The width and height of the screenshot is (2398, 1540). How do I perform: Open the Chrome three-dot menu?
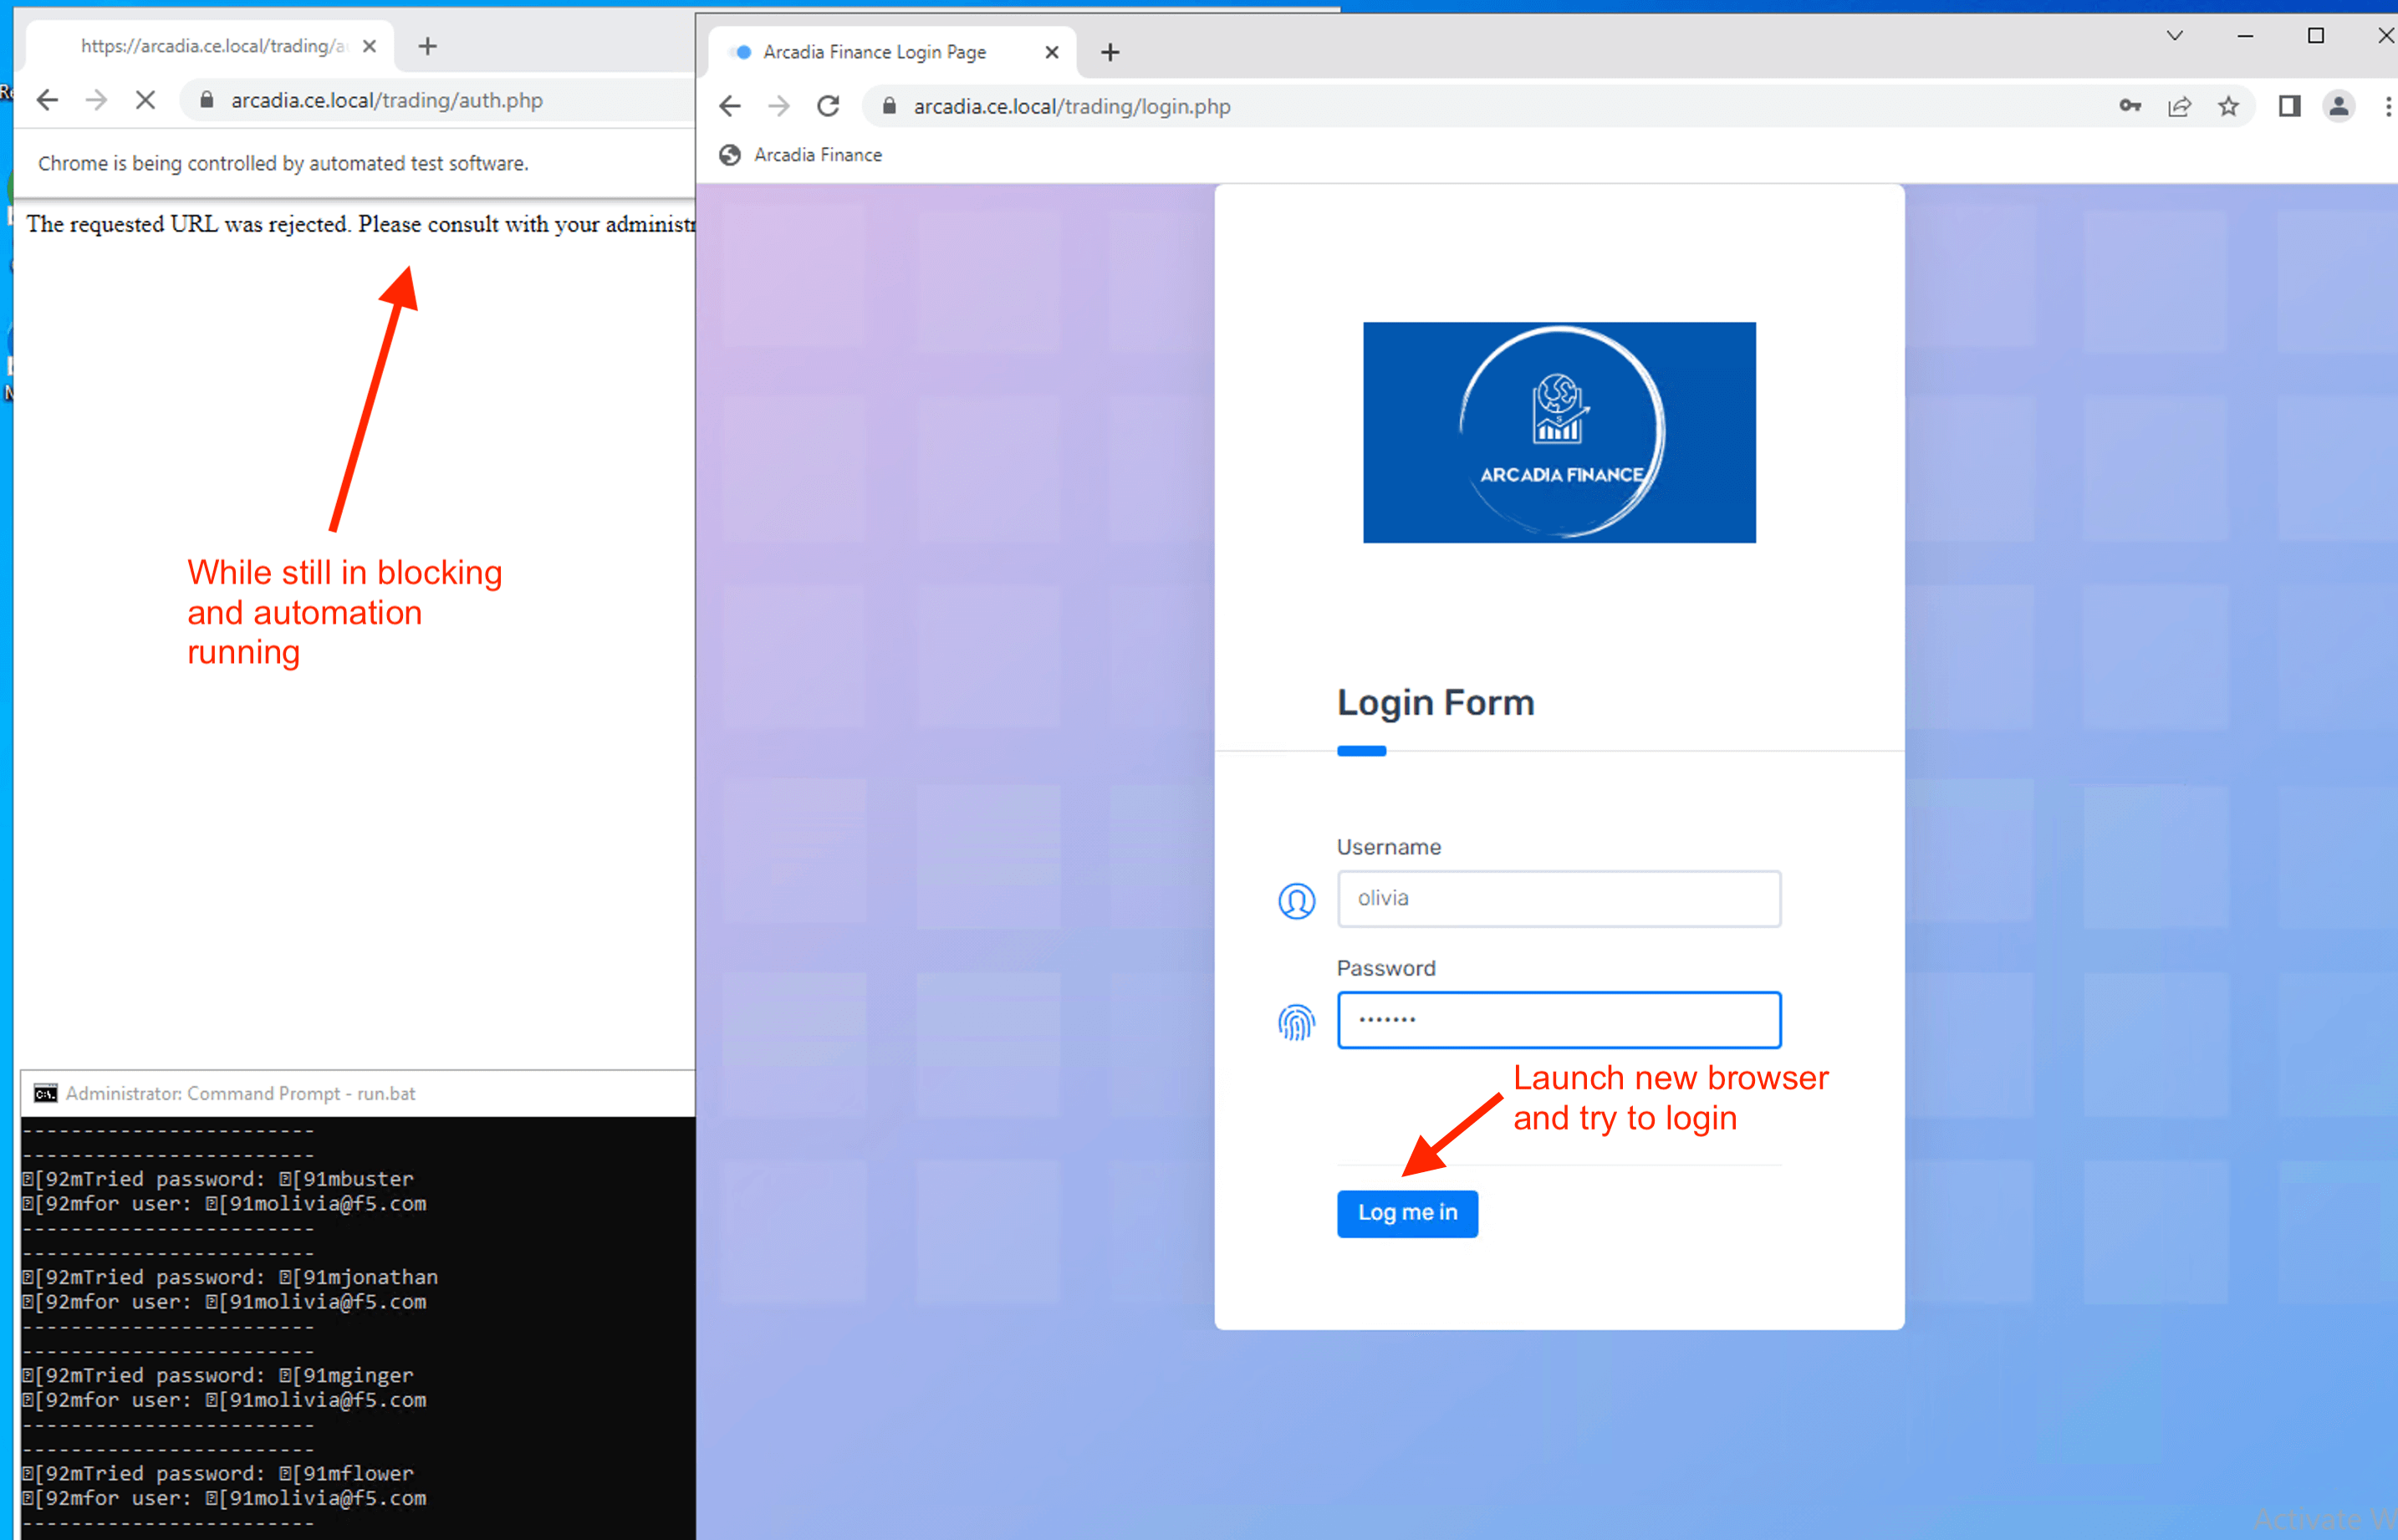(x=2387, y=106)
